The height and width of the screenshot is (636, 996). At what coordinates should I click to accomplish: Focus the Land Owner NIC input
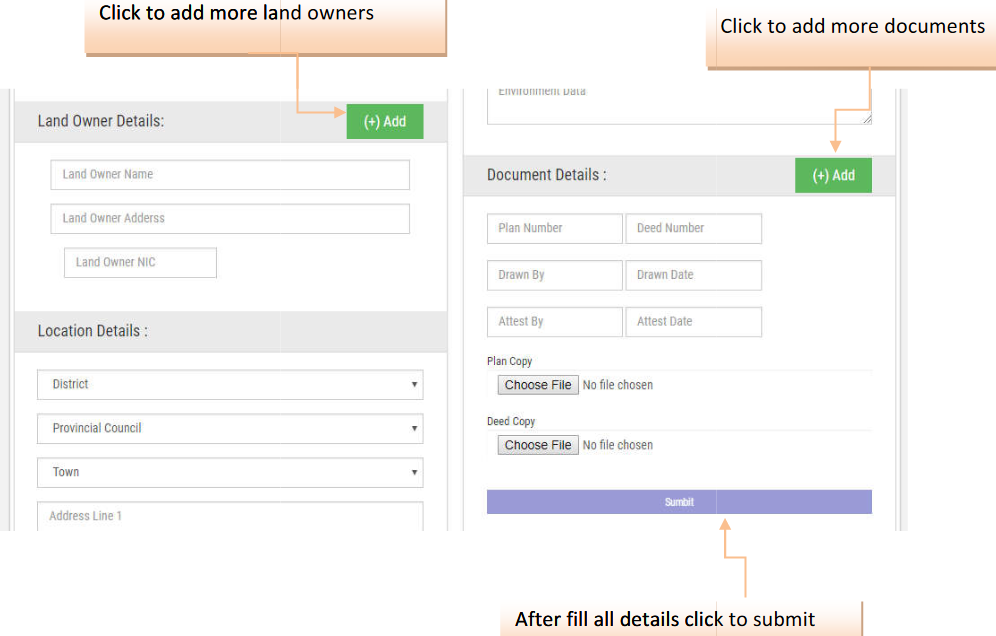(140, 262)
